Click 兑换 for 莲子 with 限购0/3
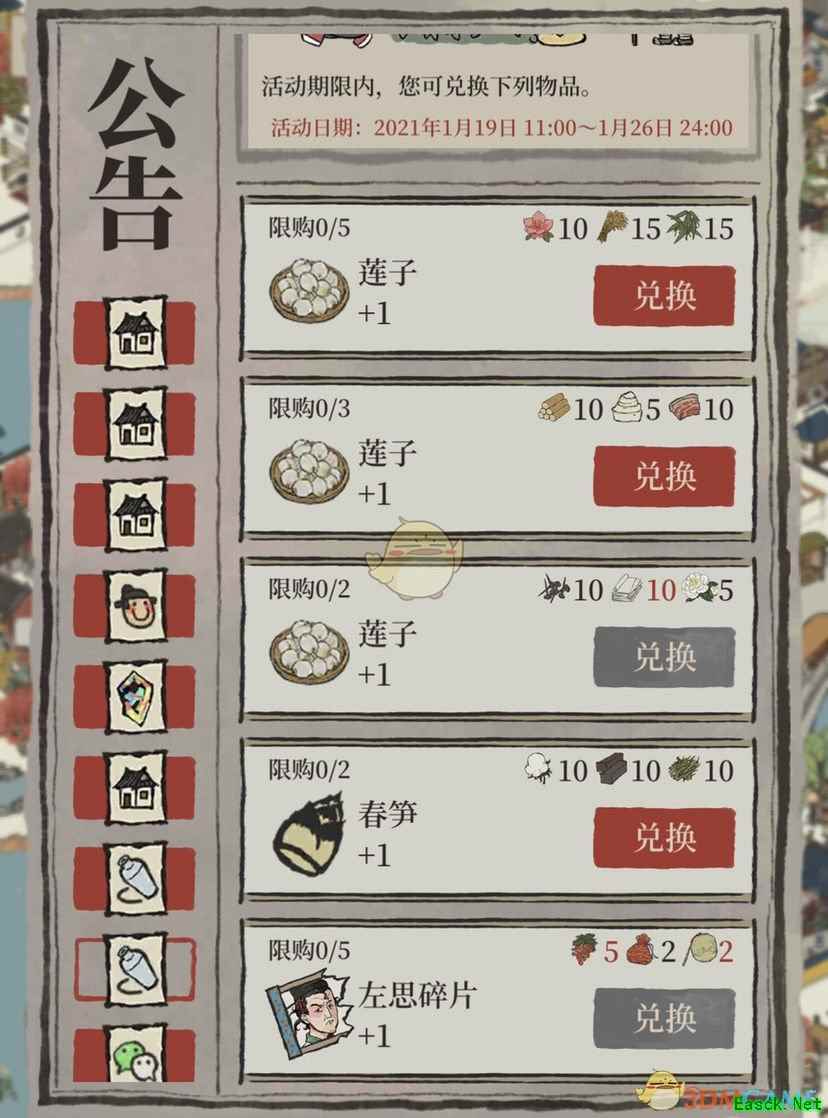This screenshot has width=828, height=1118. (664, 476)
